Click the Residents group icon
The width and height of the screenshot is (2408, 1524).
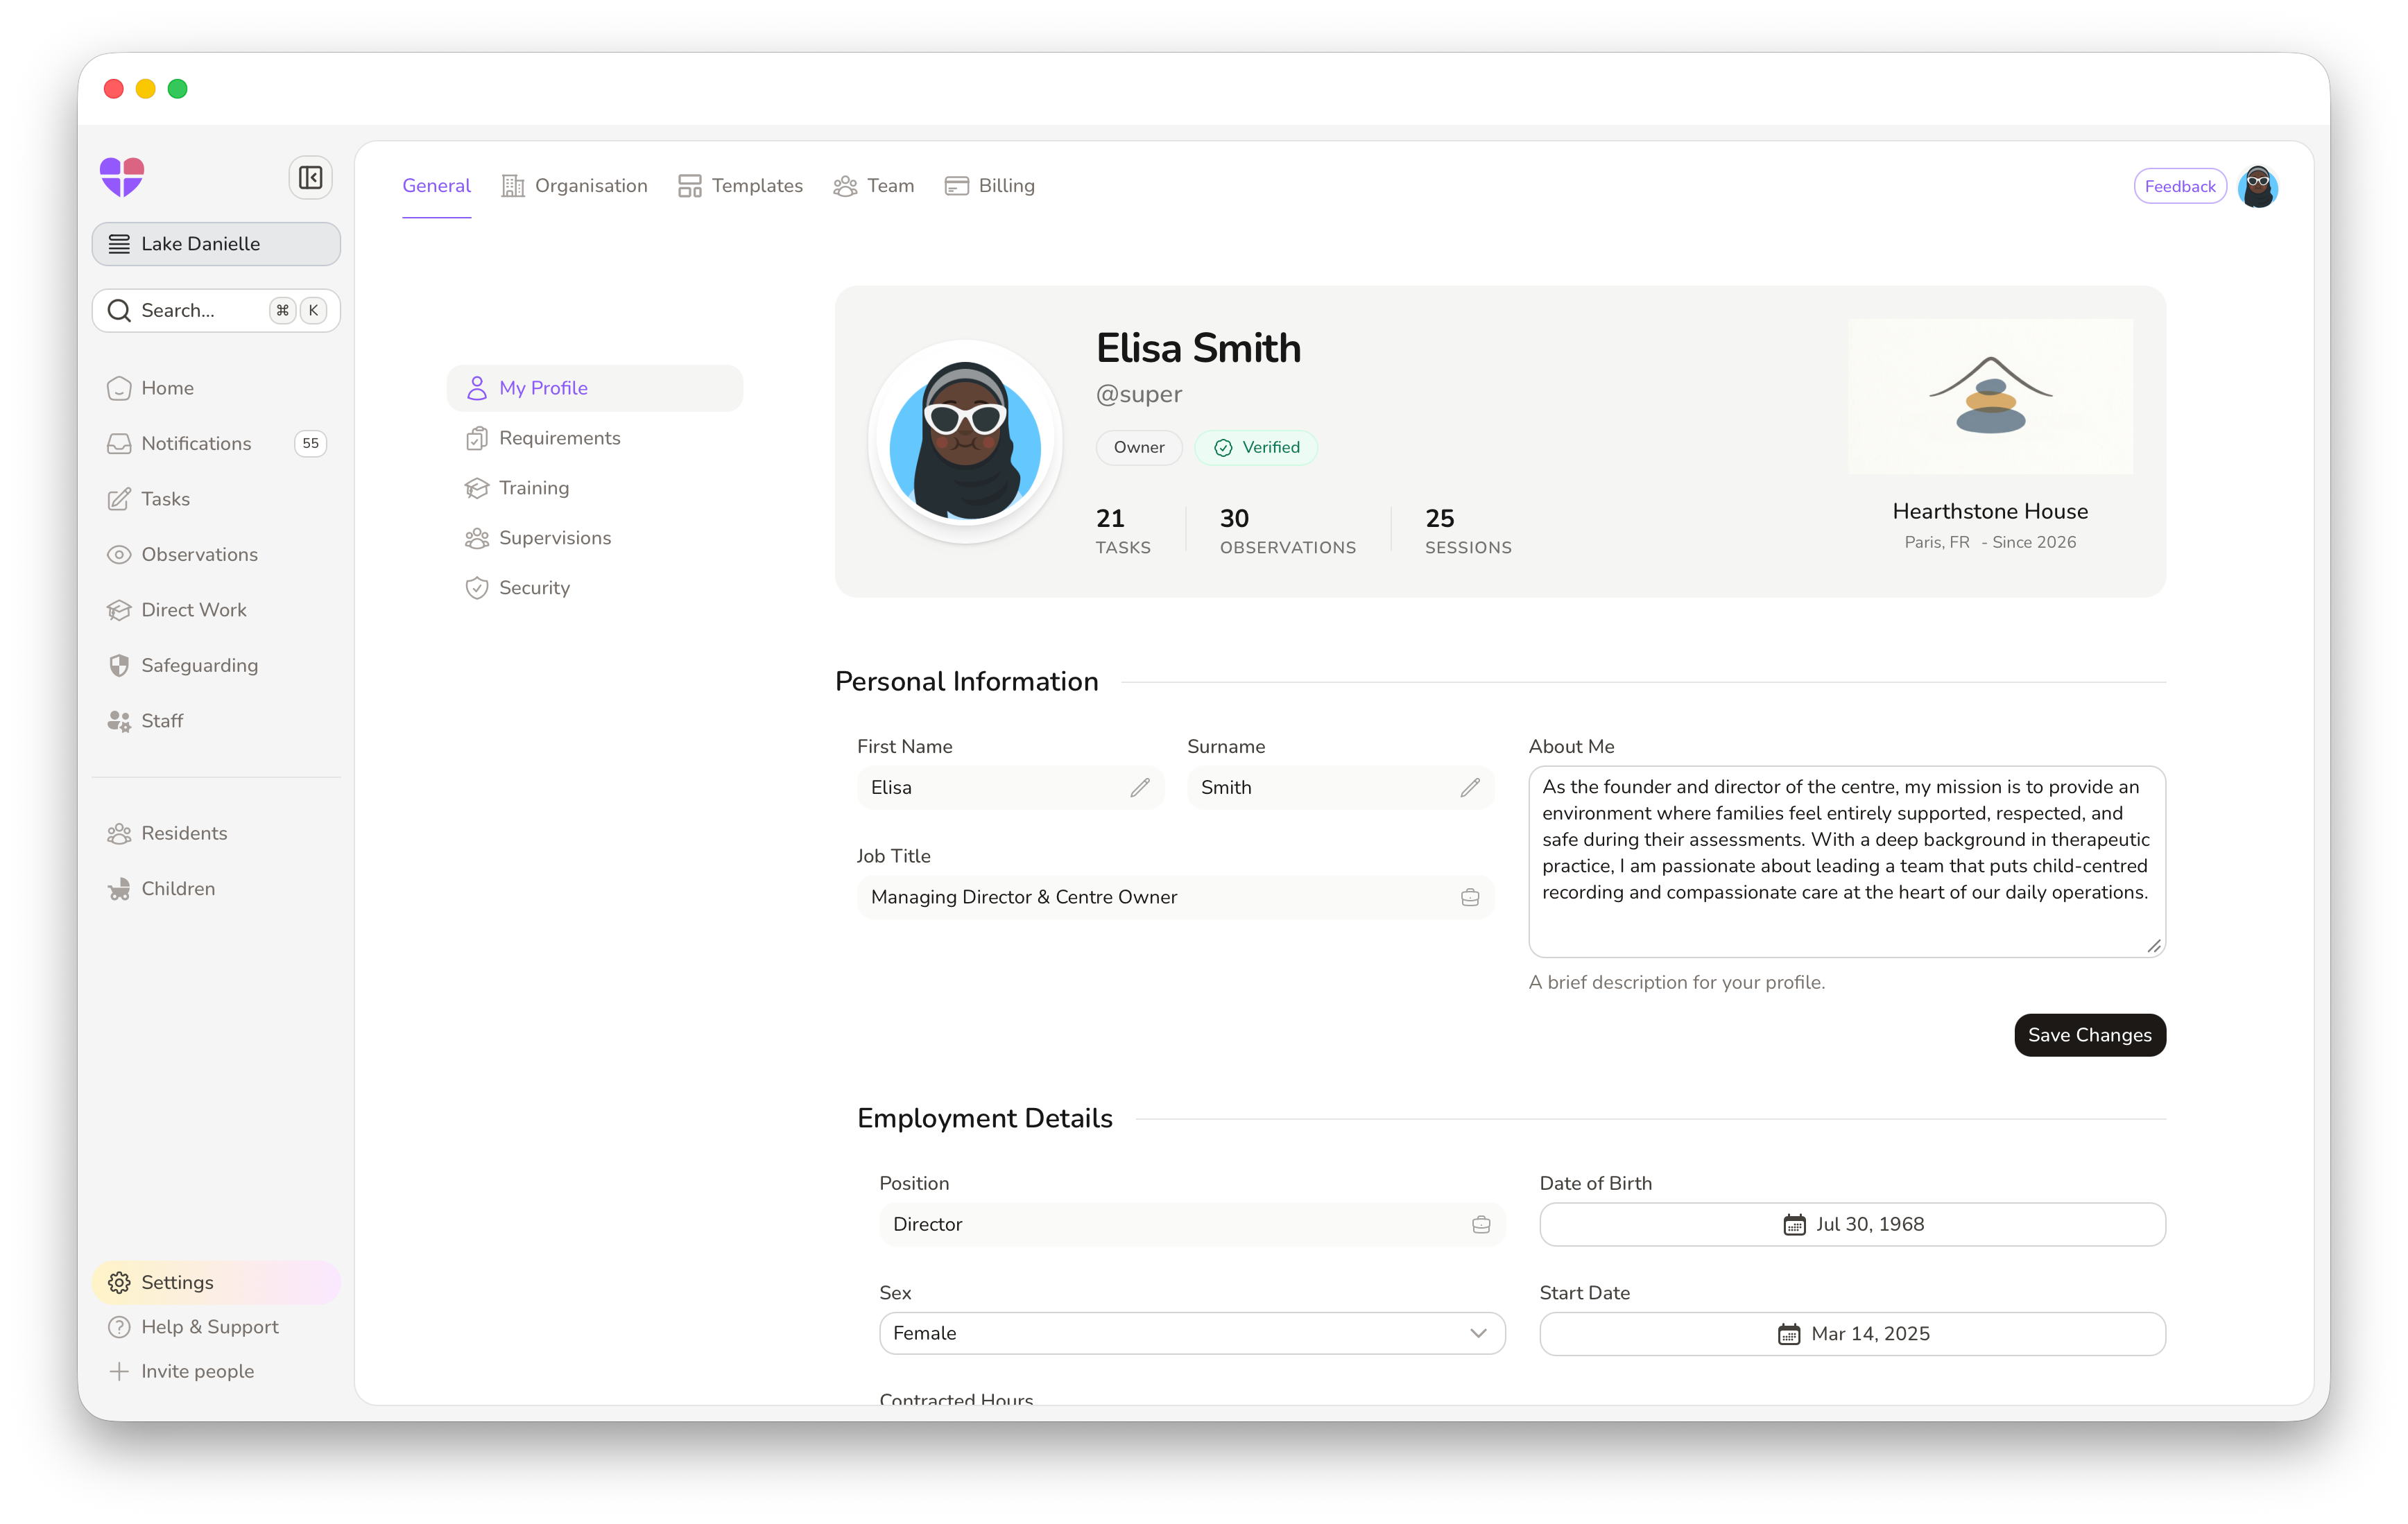pyautogui.click(x=119, y=833)
